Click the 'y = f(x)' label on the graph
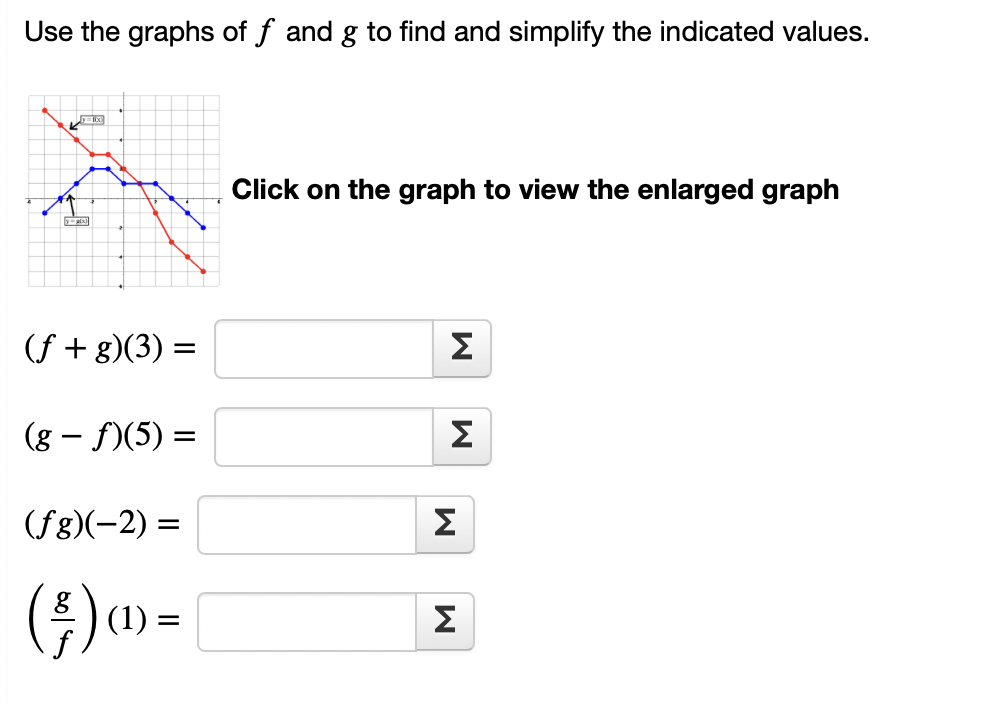The image size is (992, 704). 92,118
